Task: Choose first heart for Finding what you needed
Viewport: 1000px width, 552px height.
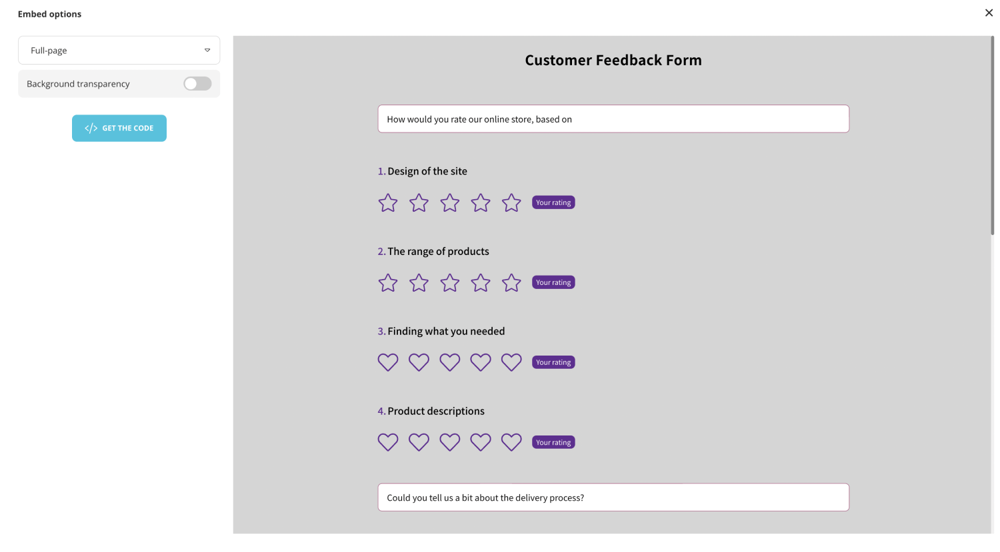Action: 388,362
